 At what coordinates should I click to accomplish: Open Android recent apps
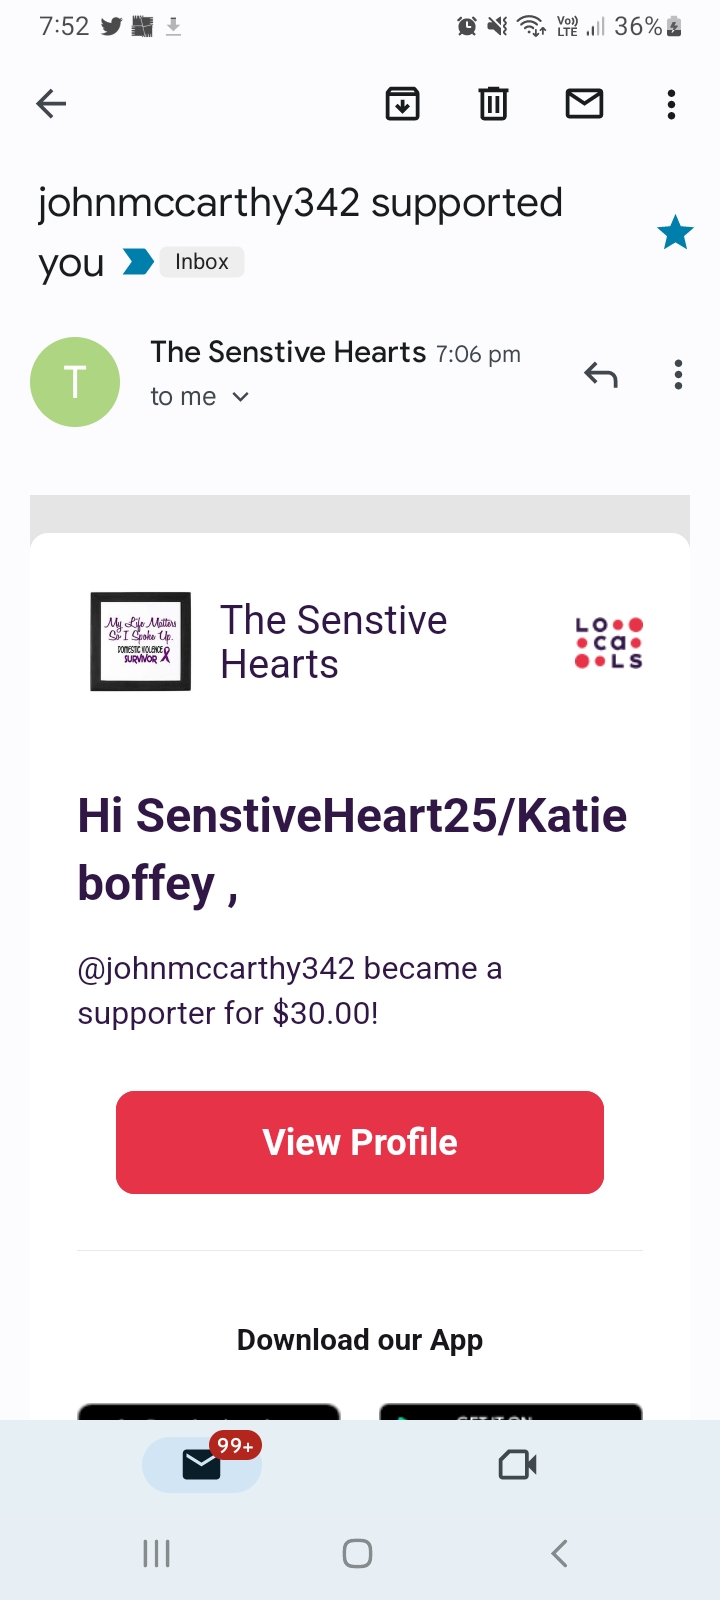pos(157,1553)
